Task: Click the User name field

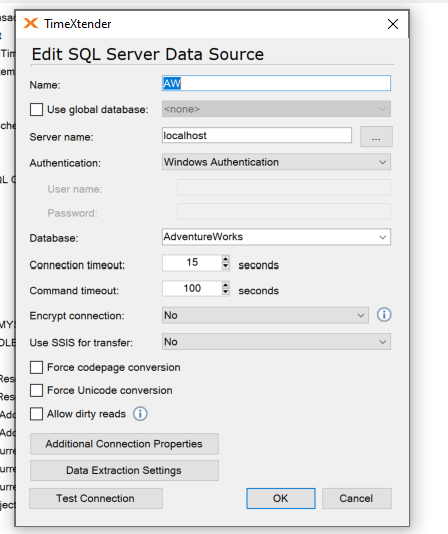Action: click(x=284, y=188)
